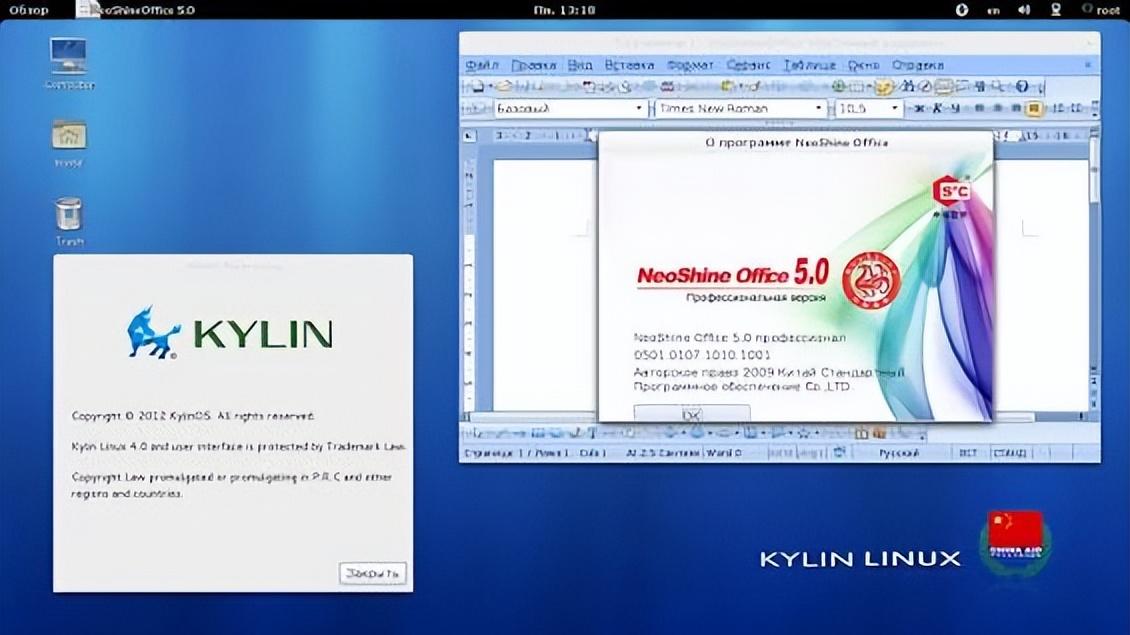Open the Navigator compass icon

coord(925,87)
